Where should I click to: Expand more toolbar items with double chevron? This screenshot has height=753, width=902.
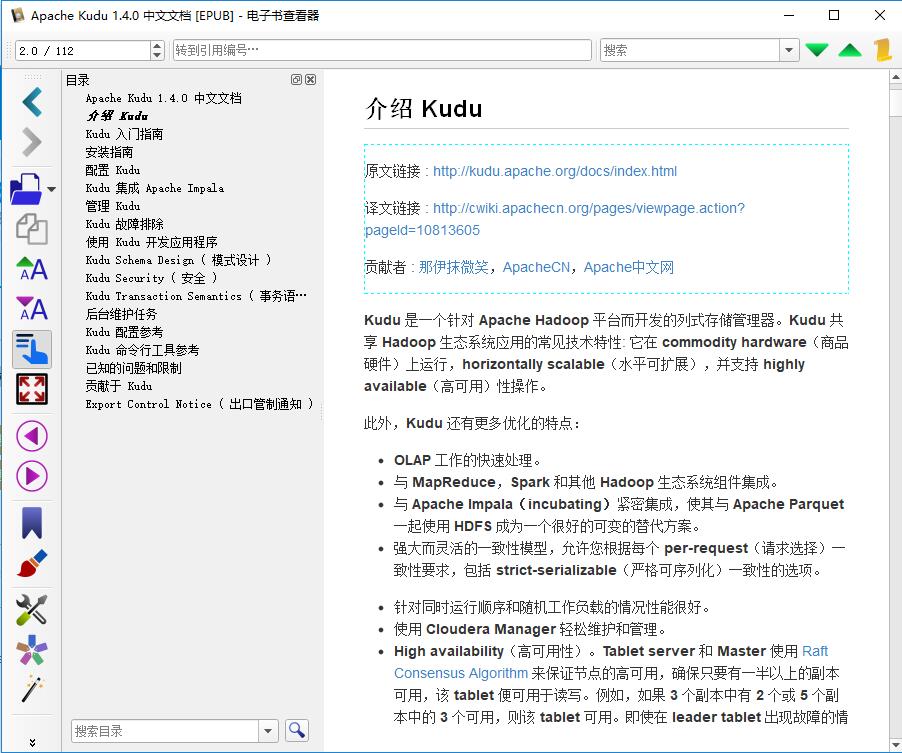click(32, 743)
